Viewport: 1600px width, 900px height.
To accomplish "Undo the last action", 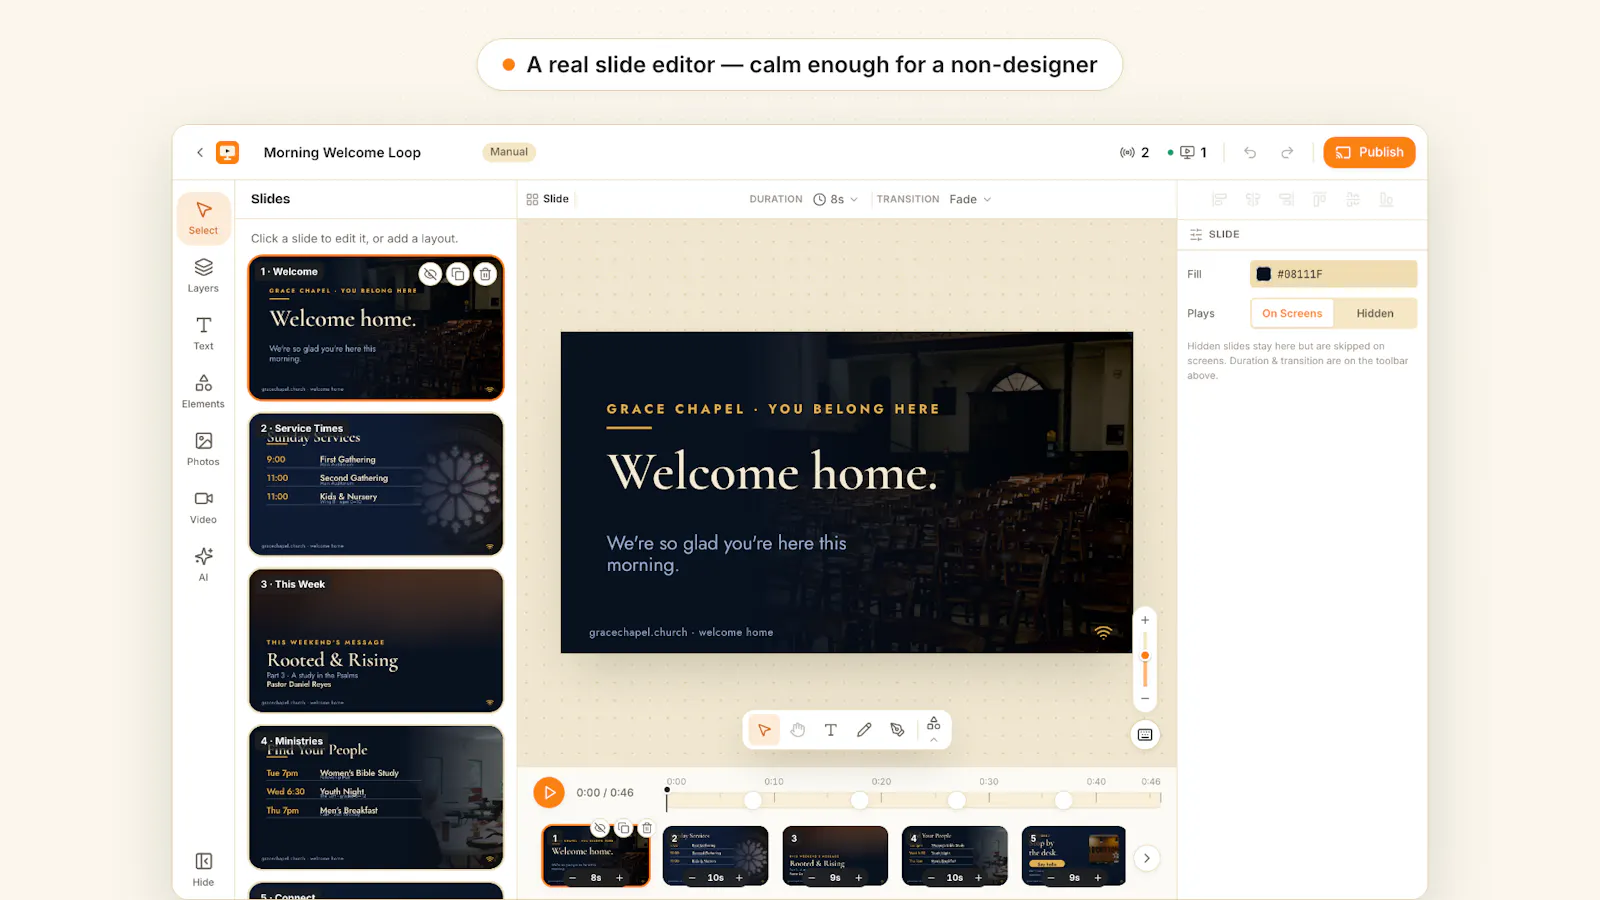I will click(x=1250, y=152).
